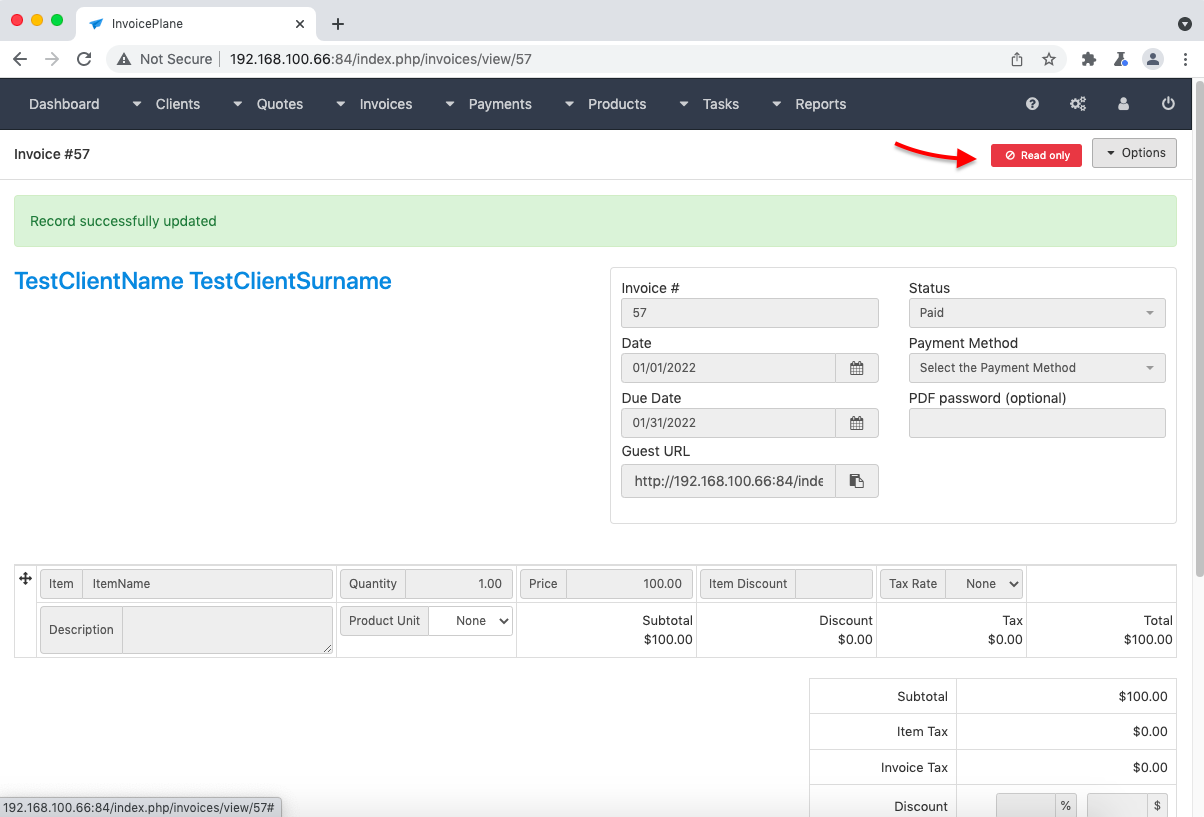Open the Tax Rate select box
The height and width of the screenshot is (817, 1204).
[984, 584]
